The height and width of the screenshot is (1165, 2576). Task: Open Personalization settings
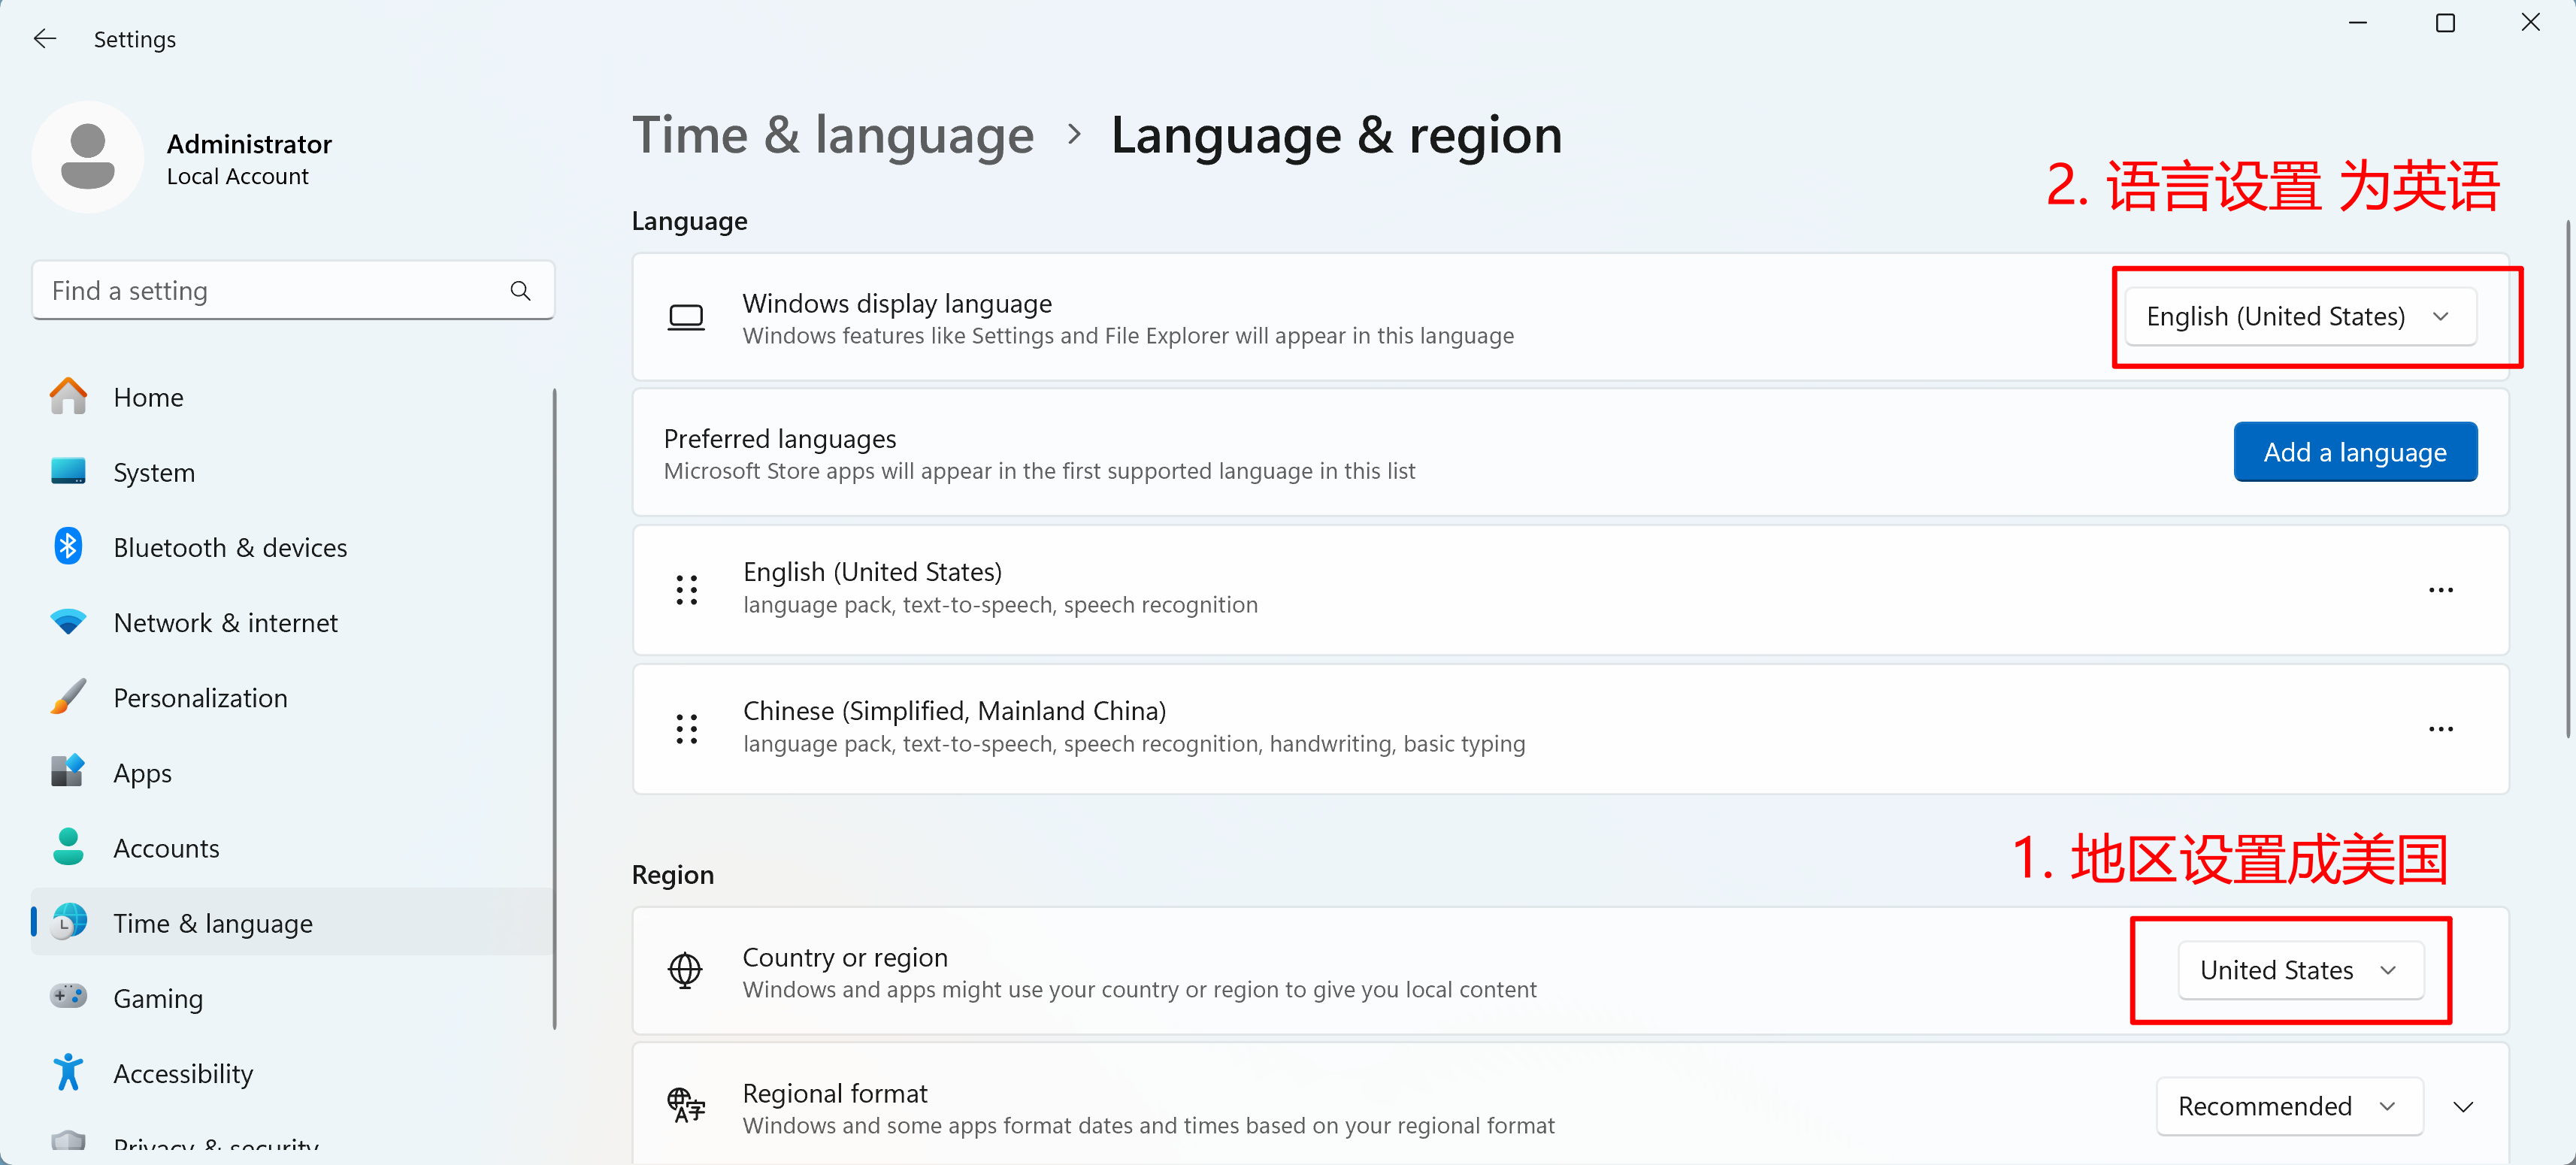coord(292,697)
